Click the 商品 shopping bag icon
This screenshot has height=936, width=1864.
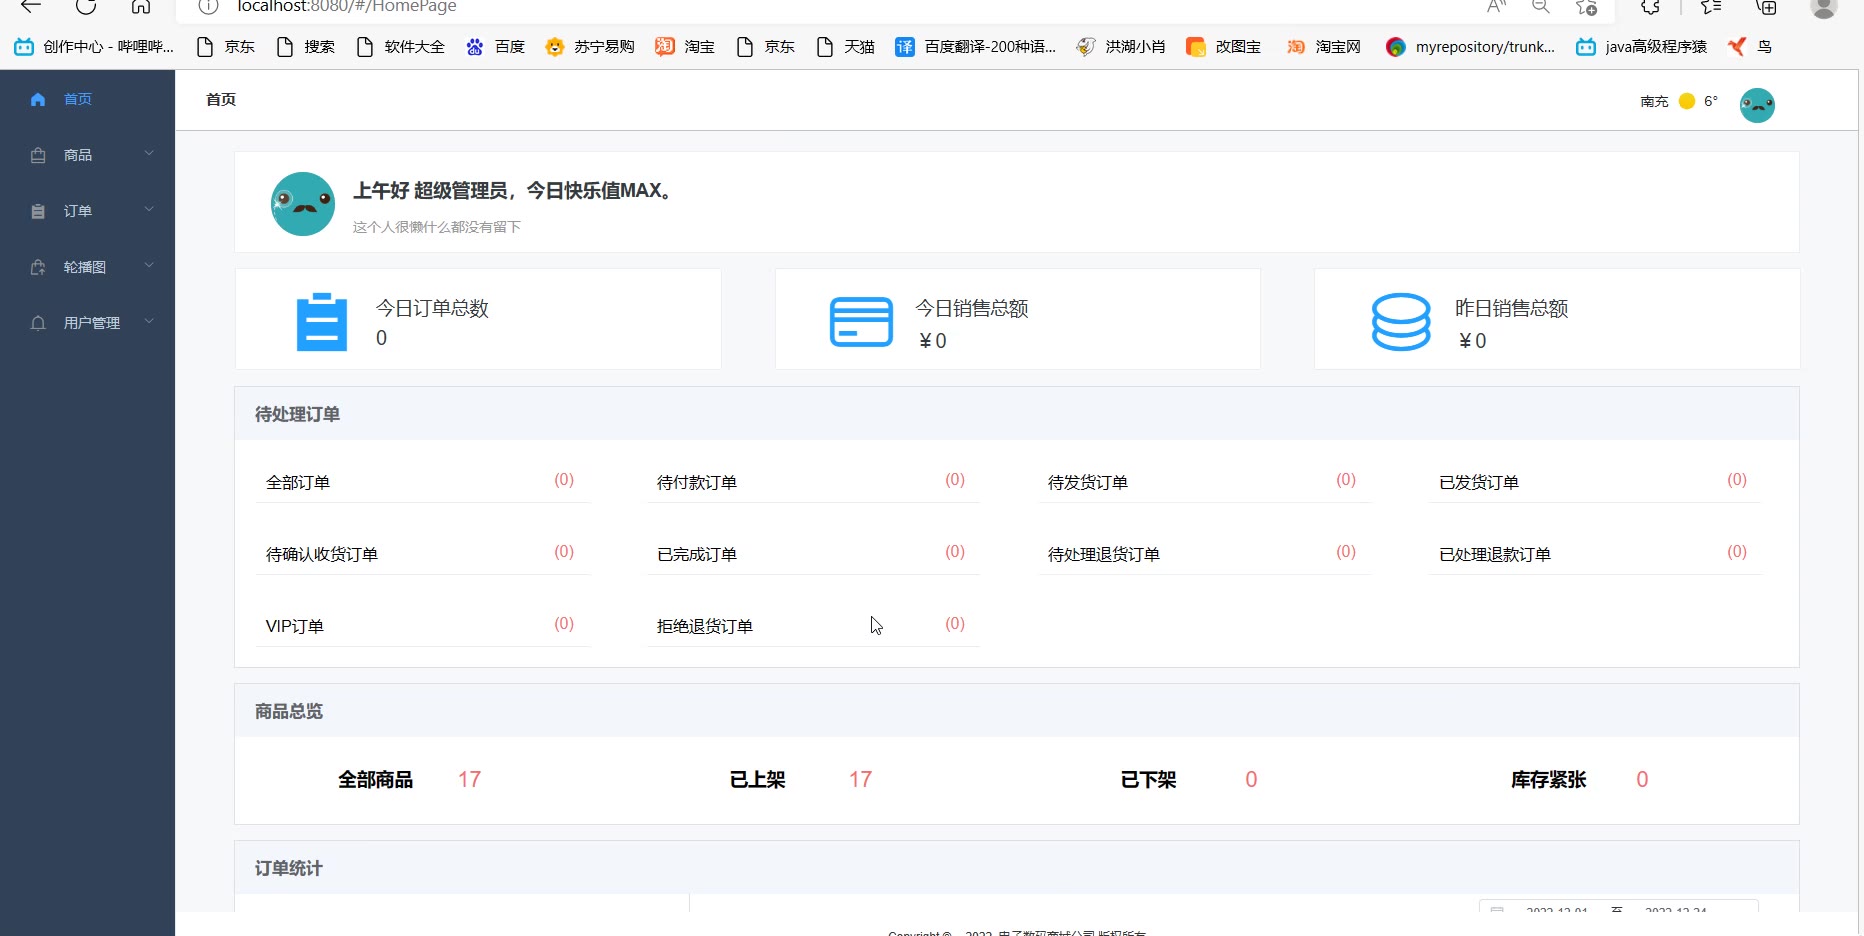point(38,155)
